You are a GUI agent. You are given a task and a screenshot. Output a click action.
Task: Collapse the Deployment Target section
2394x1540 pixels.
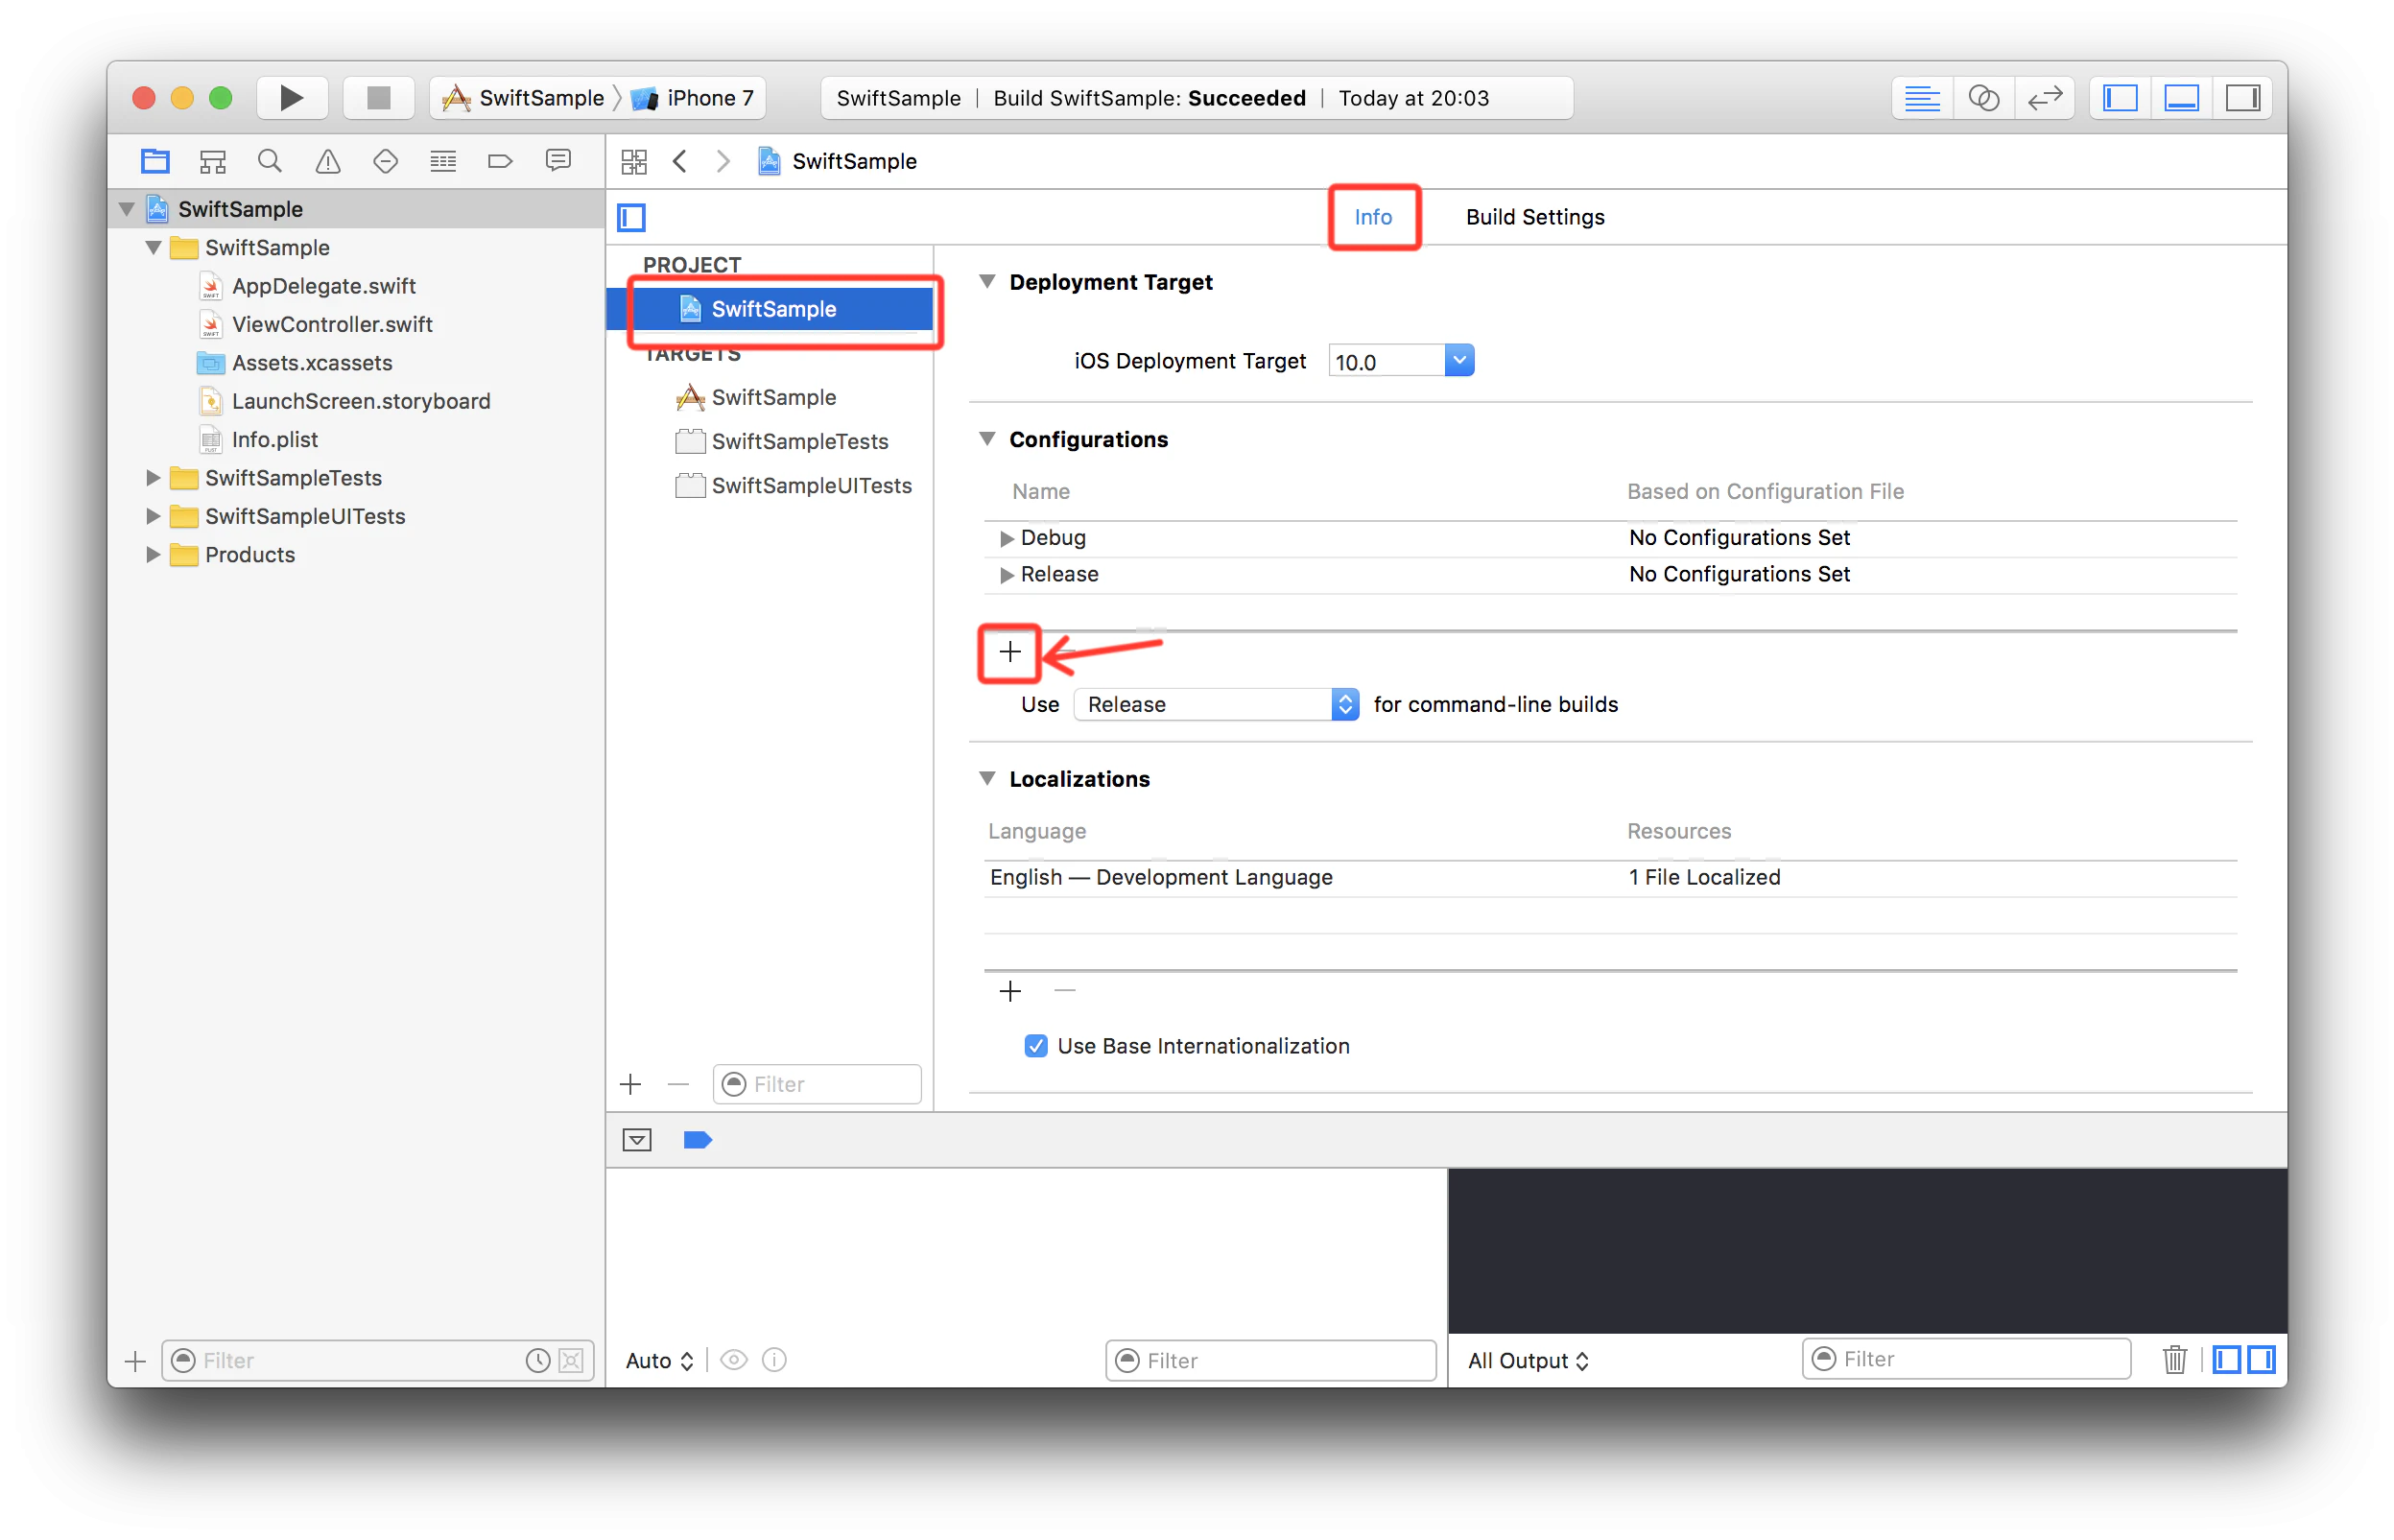[x=987, y=282]
